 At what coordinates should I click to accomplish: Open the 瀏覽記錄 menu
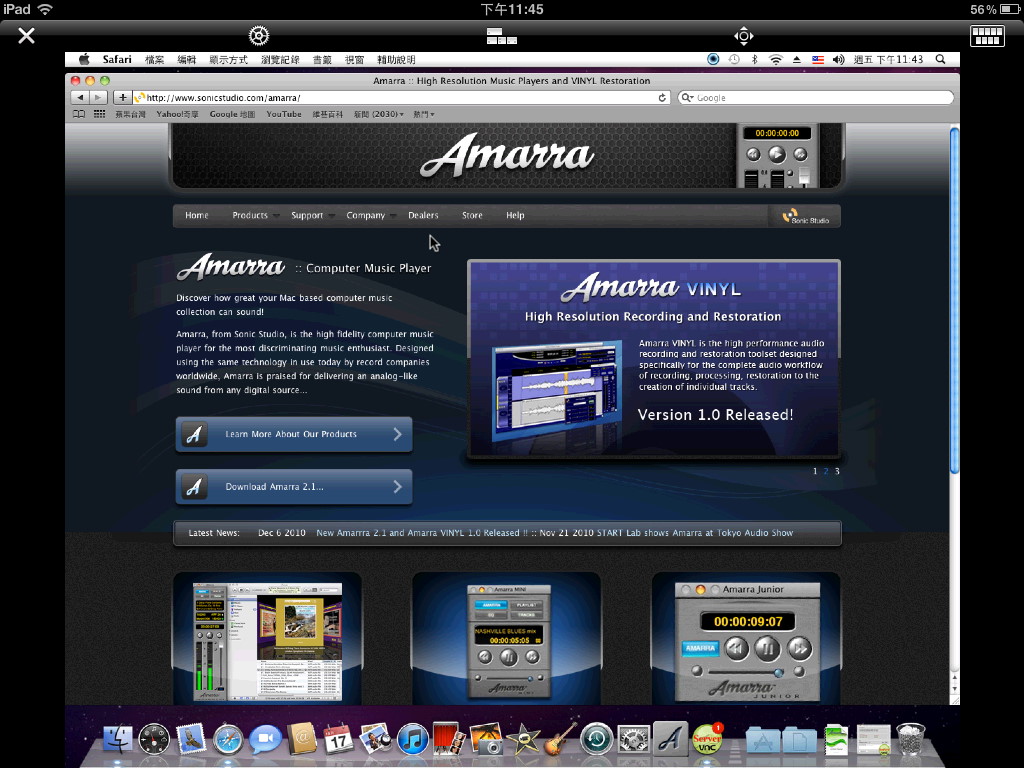280,59
